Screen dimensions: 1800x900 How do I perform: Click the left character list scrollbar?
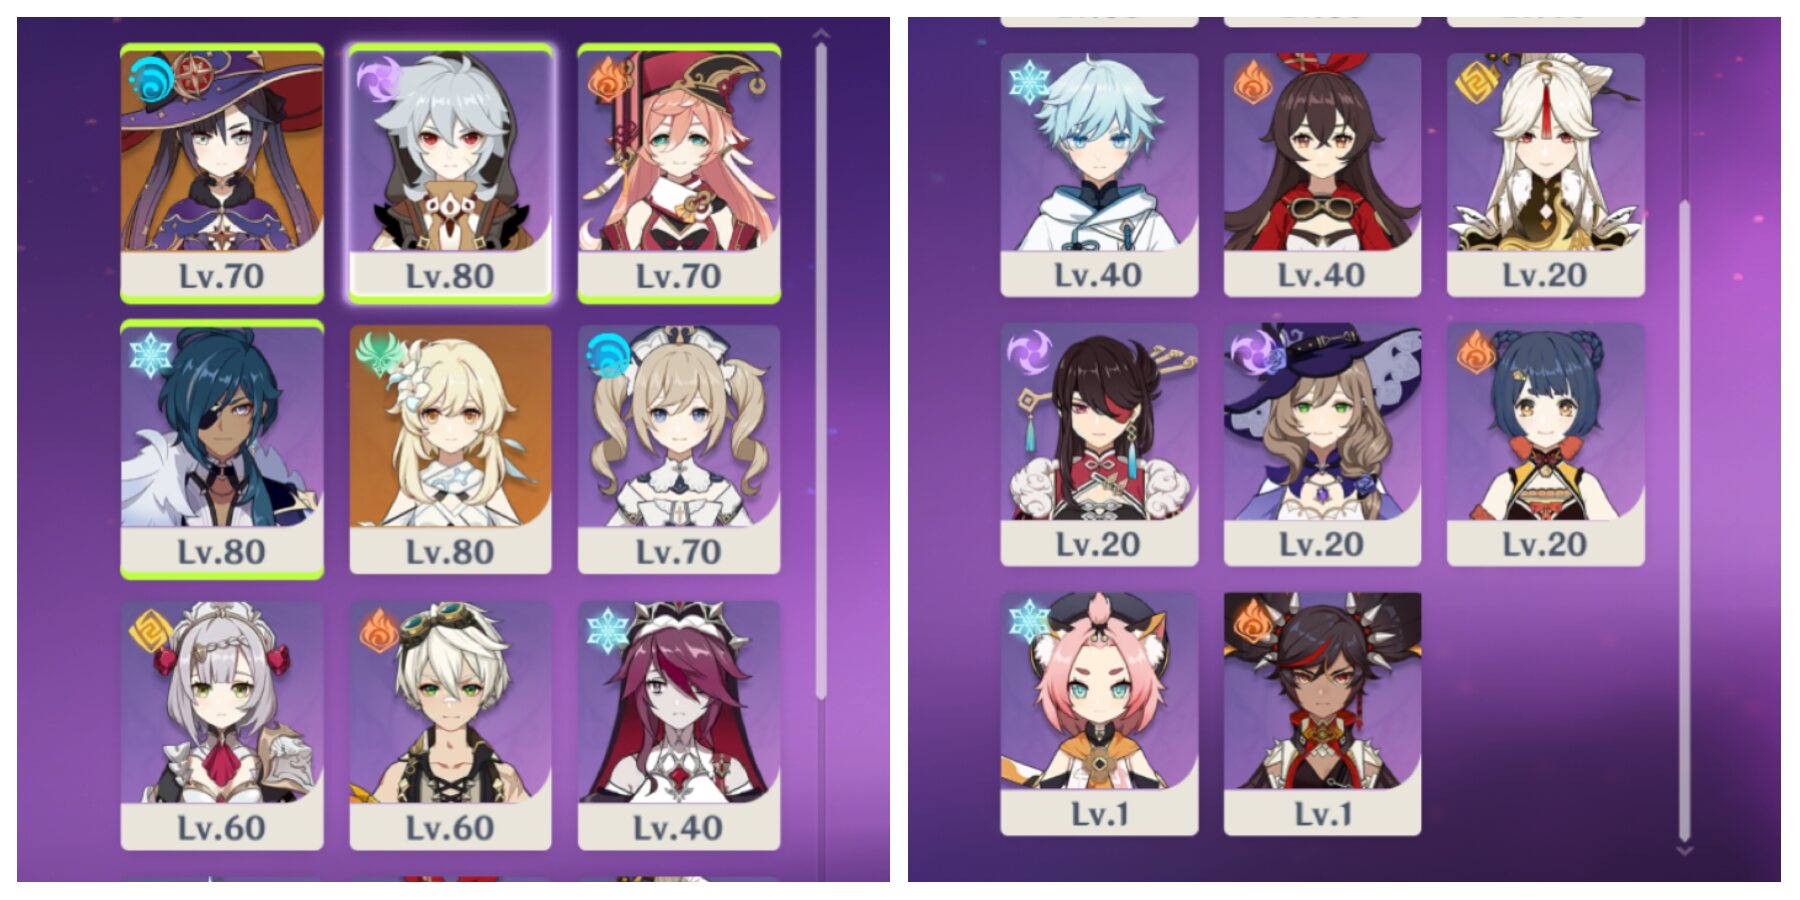coord(821,370)
